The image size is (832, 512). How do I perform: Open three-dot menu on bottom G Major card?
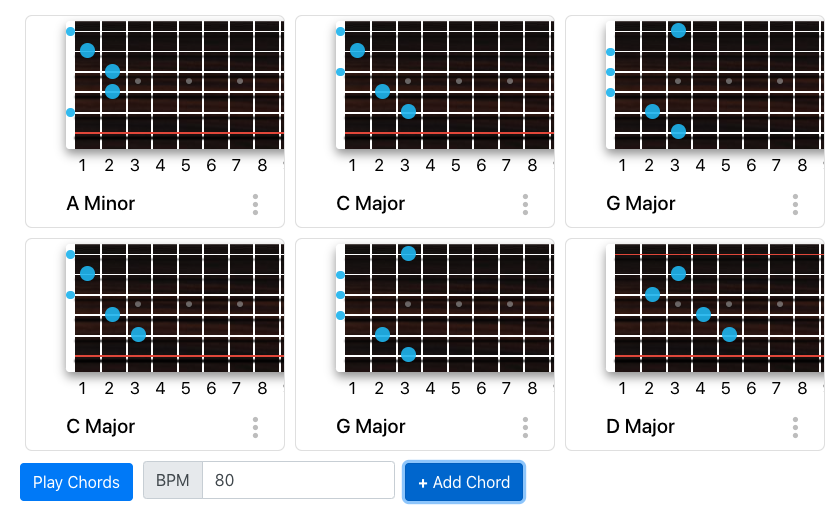point(525,427)
